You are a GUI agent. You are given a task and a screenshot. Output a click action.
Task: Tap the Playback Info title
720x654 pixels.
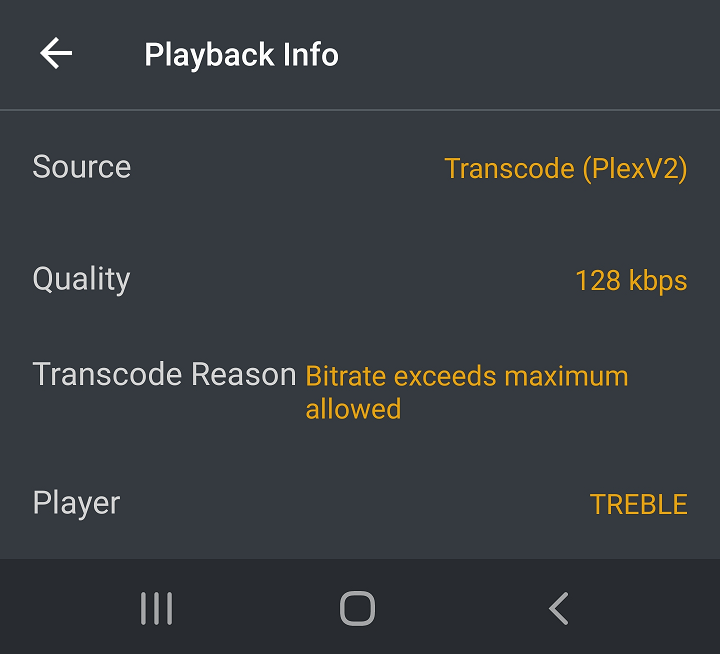[241, 54]
